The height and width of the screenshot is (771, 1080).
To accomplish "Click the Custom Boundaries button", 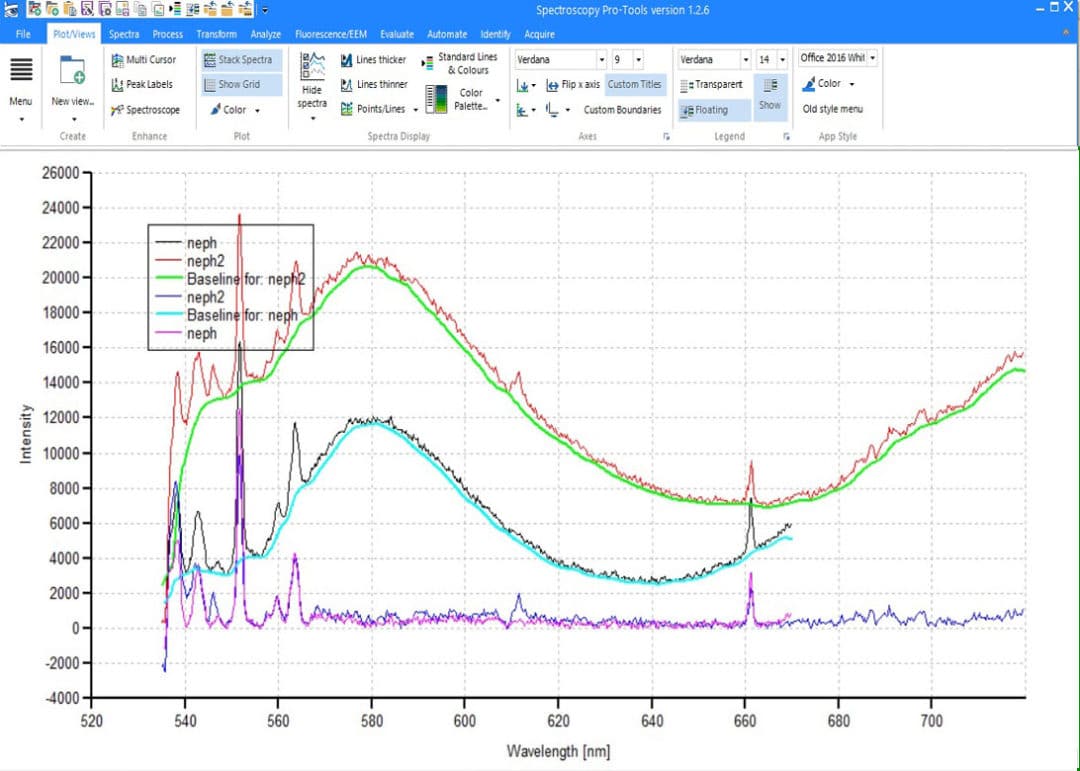I will (x=623, y=110).
